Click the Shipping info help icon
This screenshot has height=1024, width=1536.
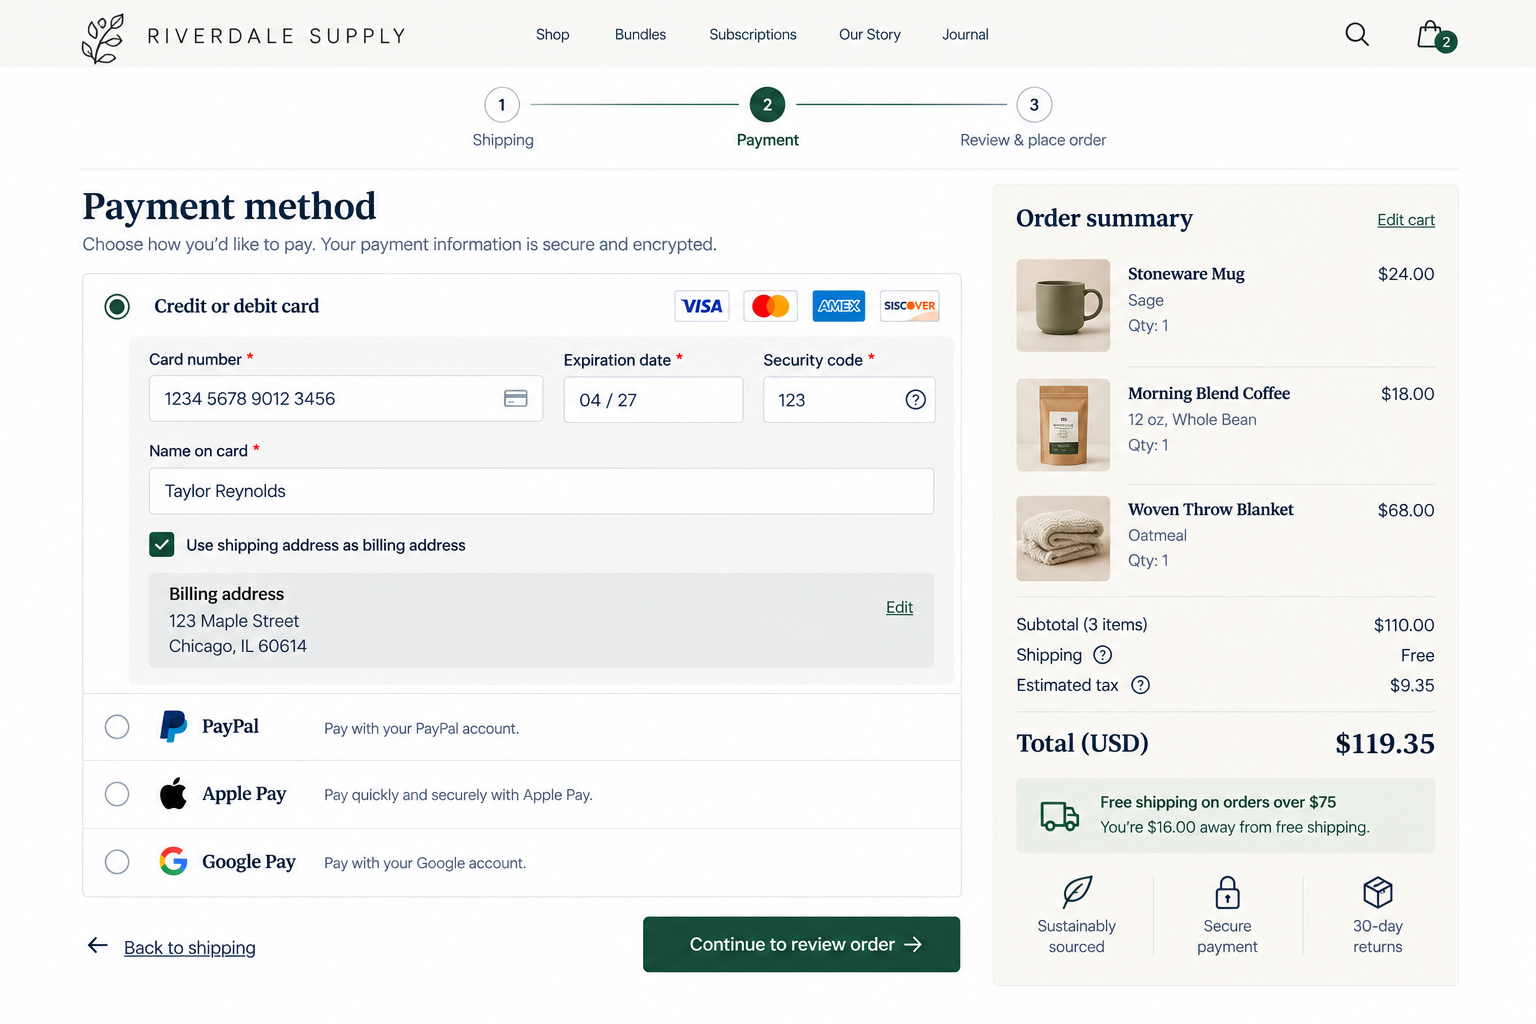pyautogui.click(x=1102, y=655)
